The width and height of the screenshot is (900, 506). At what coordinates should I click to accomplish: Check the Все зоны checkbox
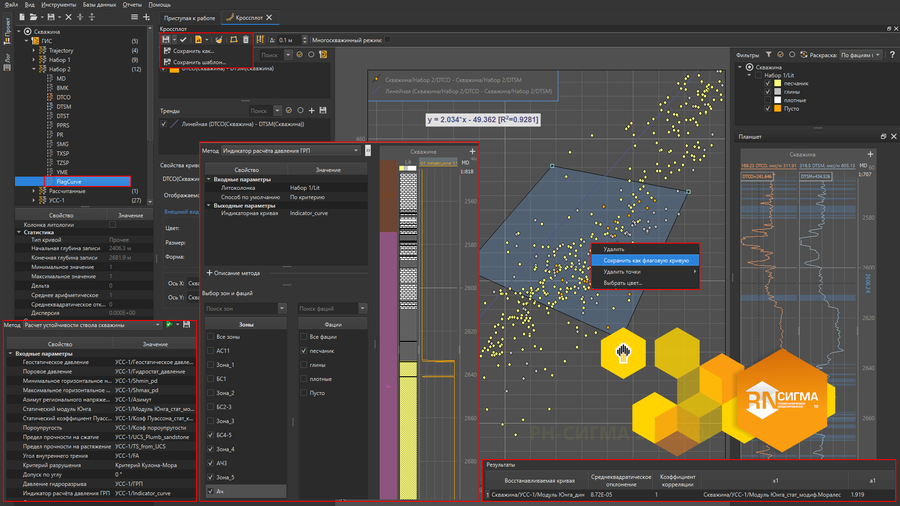click(210, 337)
